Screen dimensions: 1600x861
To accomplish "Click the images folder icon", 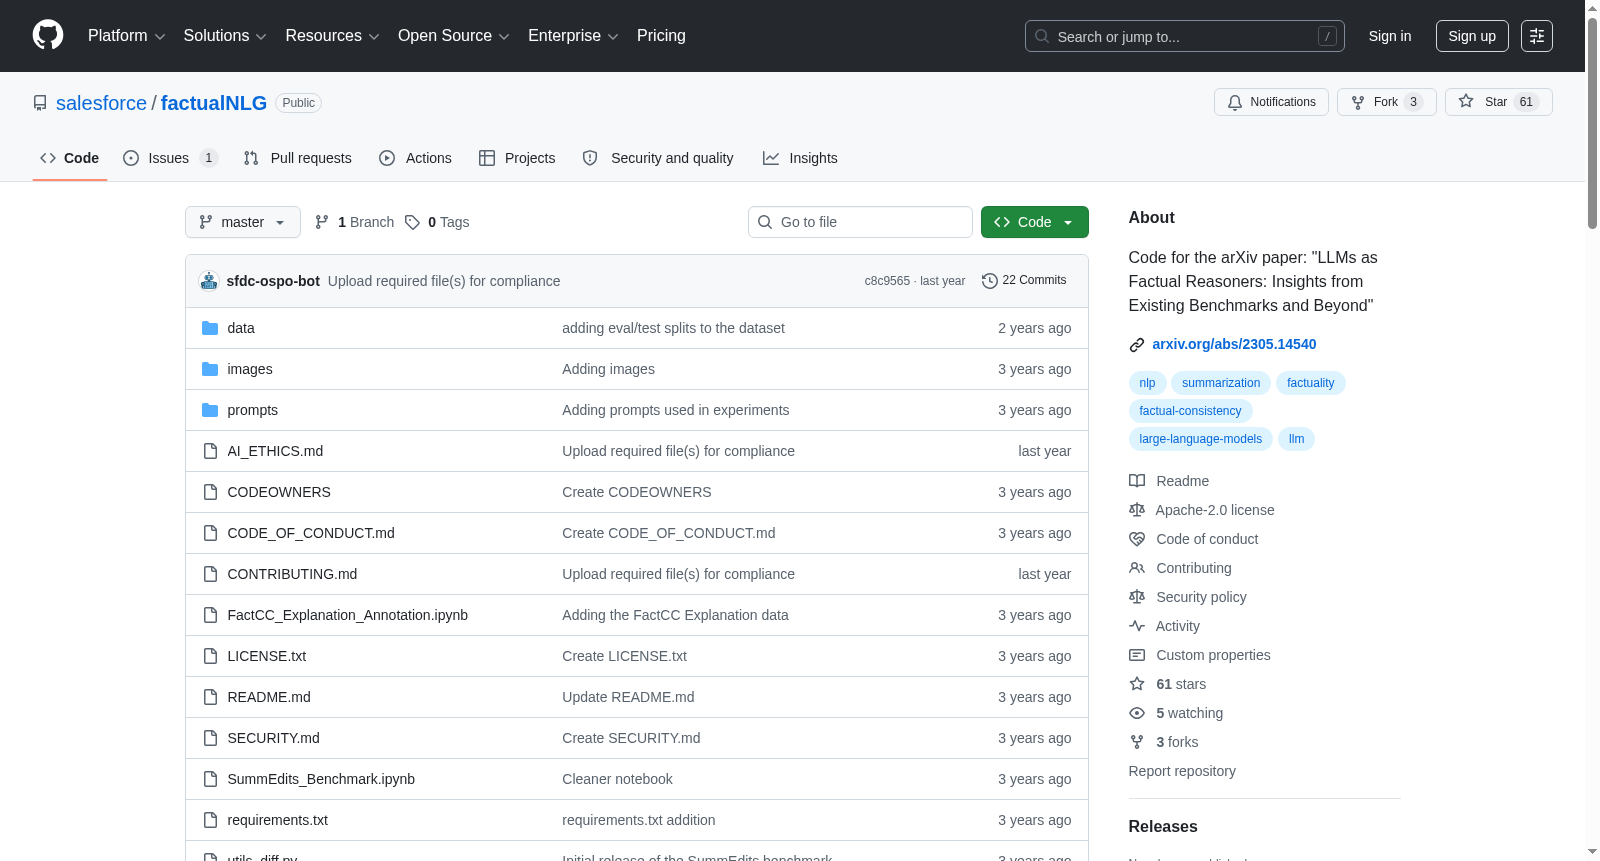I will click(210, 369).
